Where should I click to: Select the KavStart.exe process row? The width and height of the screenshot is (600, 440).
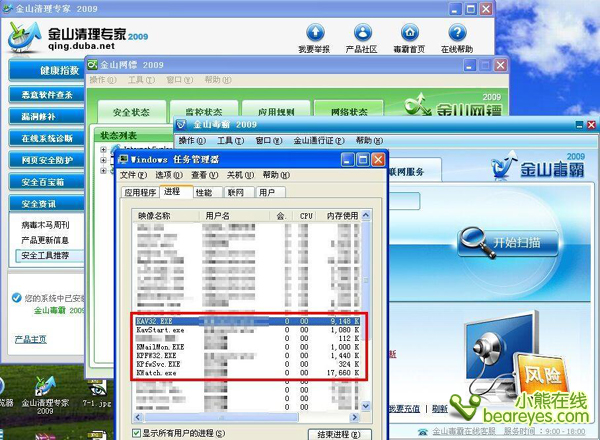pos(248,330)
